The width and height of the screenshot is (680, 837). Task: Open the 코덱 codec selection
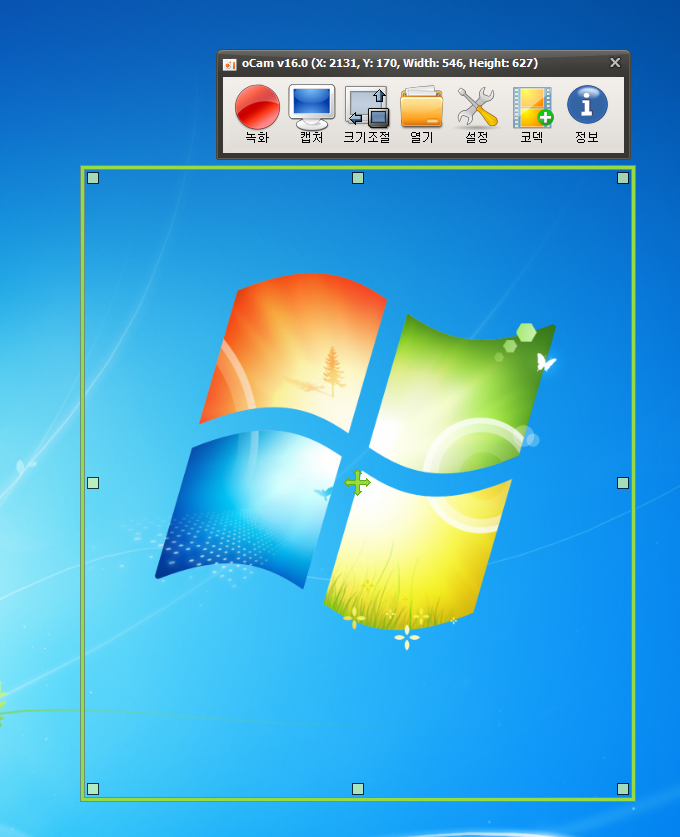[x=532, y=114]
